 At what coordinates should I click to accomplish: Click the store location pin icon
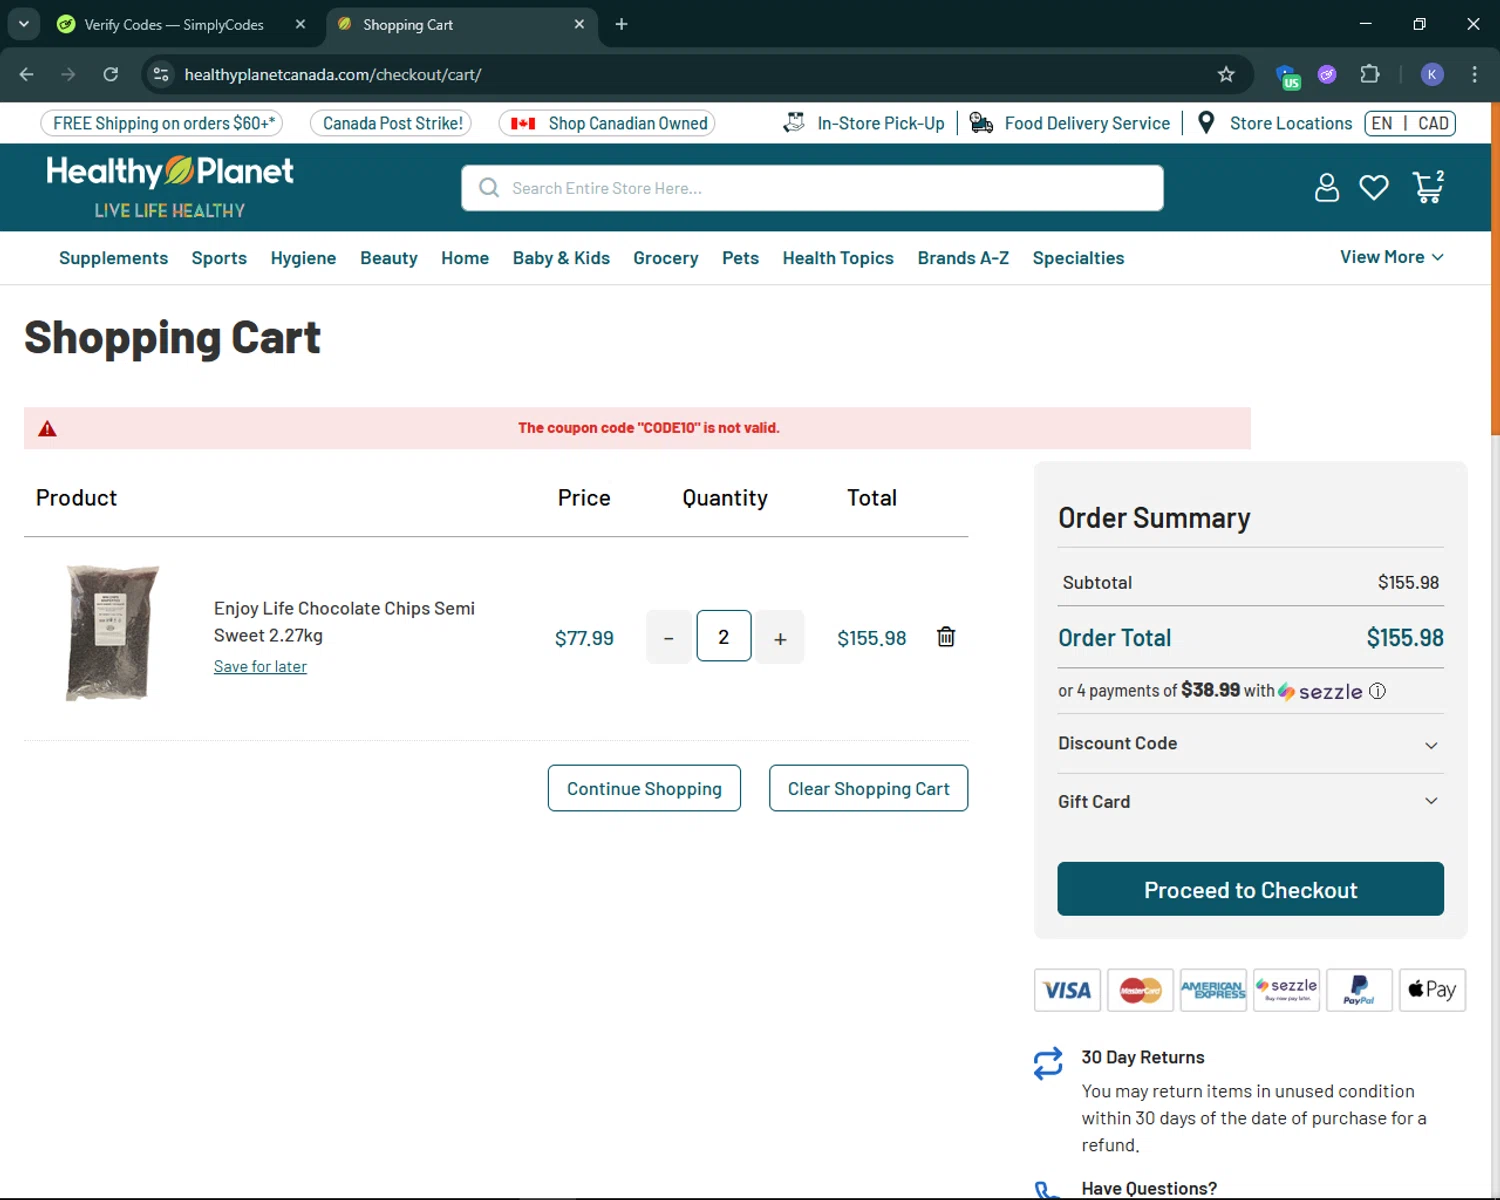tap(1206, 122)
